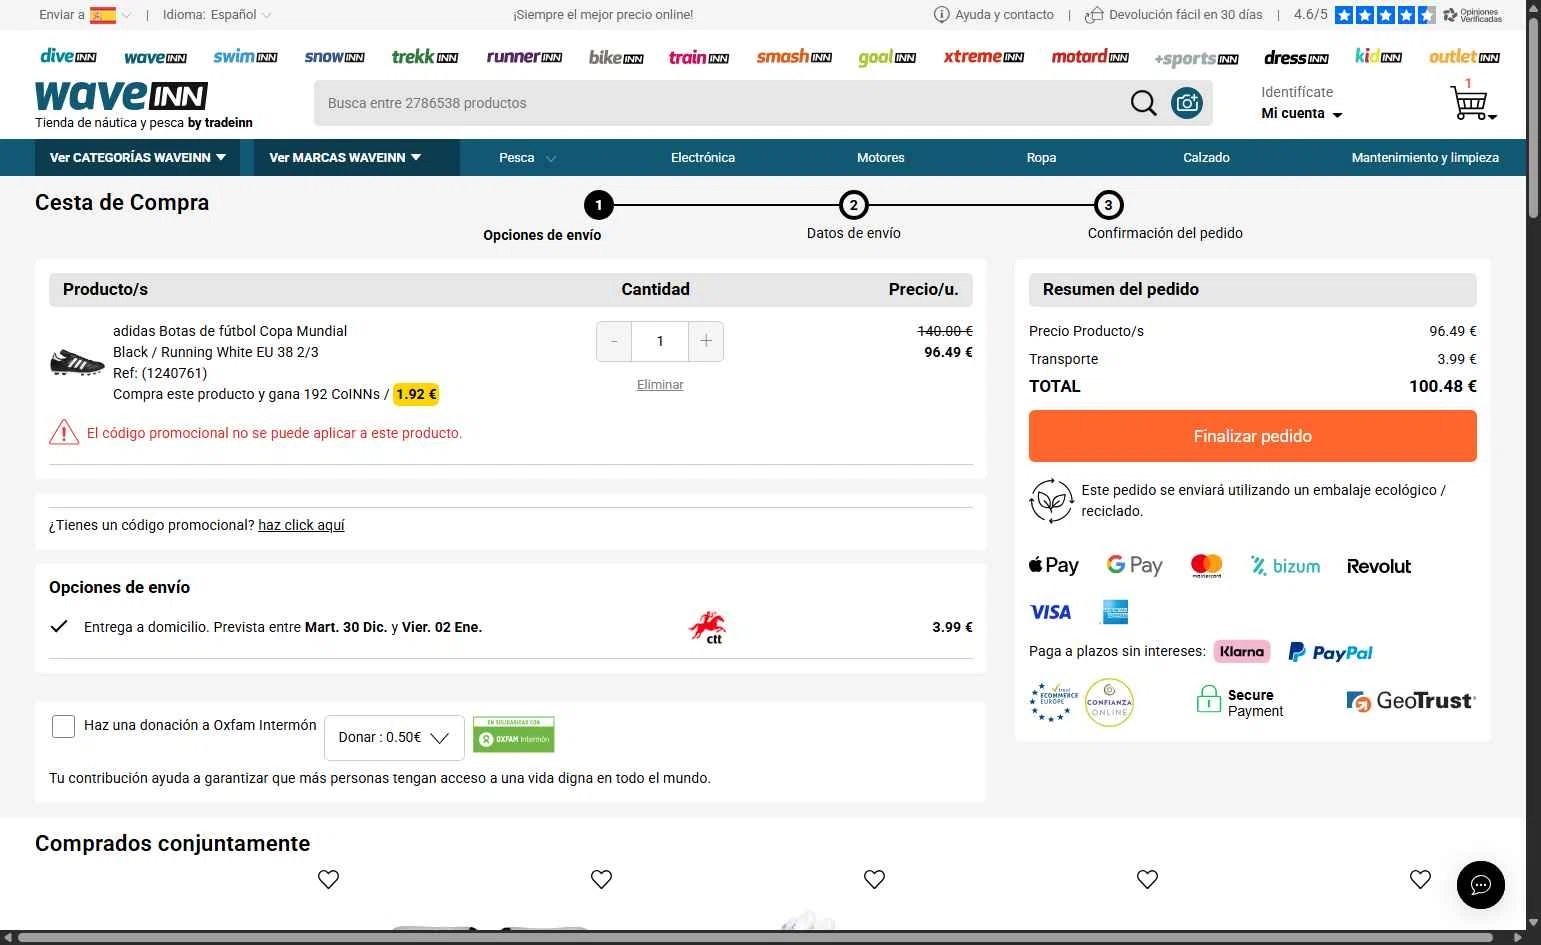
Task: Open the Motores menu item
Action: [x=880, y=158]
